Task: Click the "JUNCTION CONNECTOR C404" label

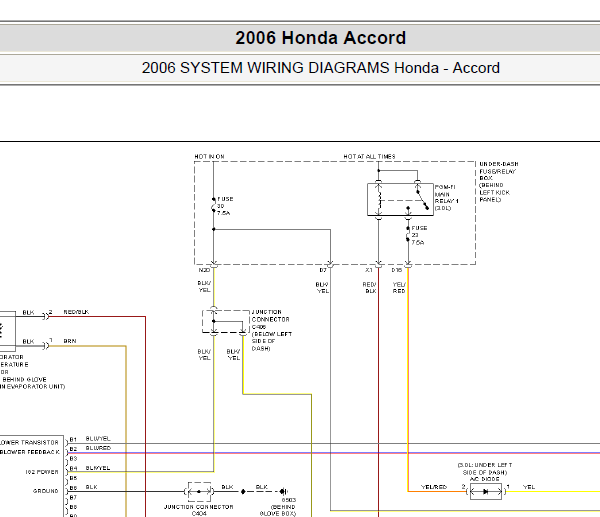Action: pos(199,510)
